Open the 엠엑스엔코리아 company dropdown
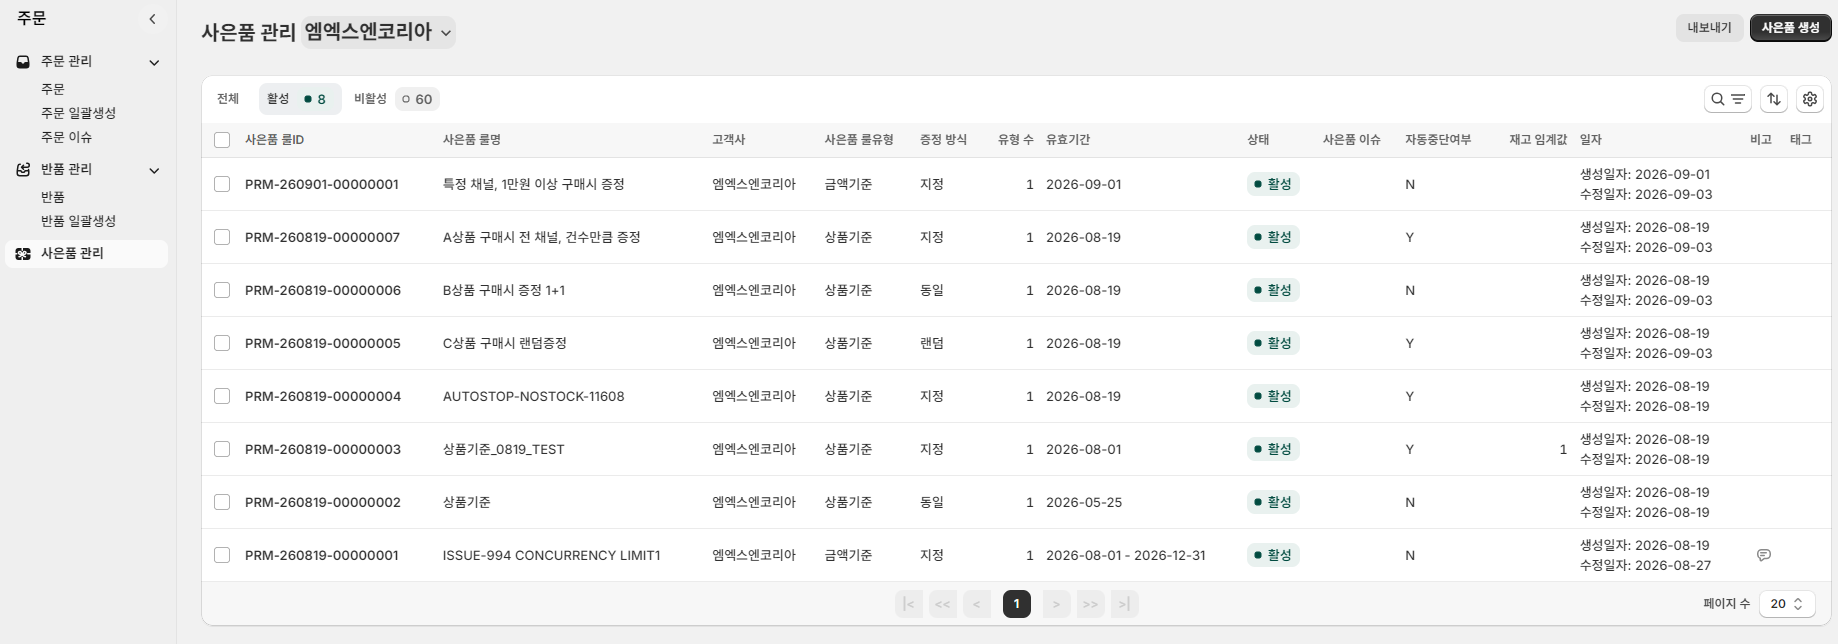 coord(378,32)
